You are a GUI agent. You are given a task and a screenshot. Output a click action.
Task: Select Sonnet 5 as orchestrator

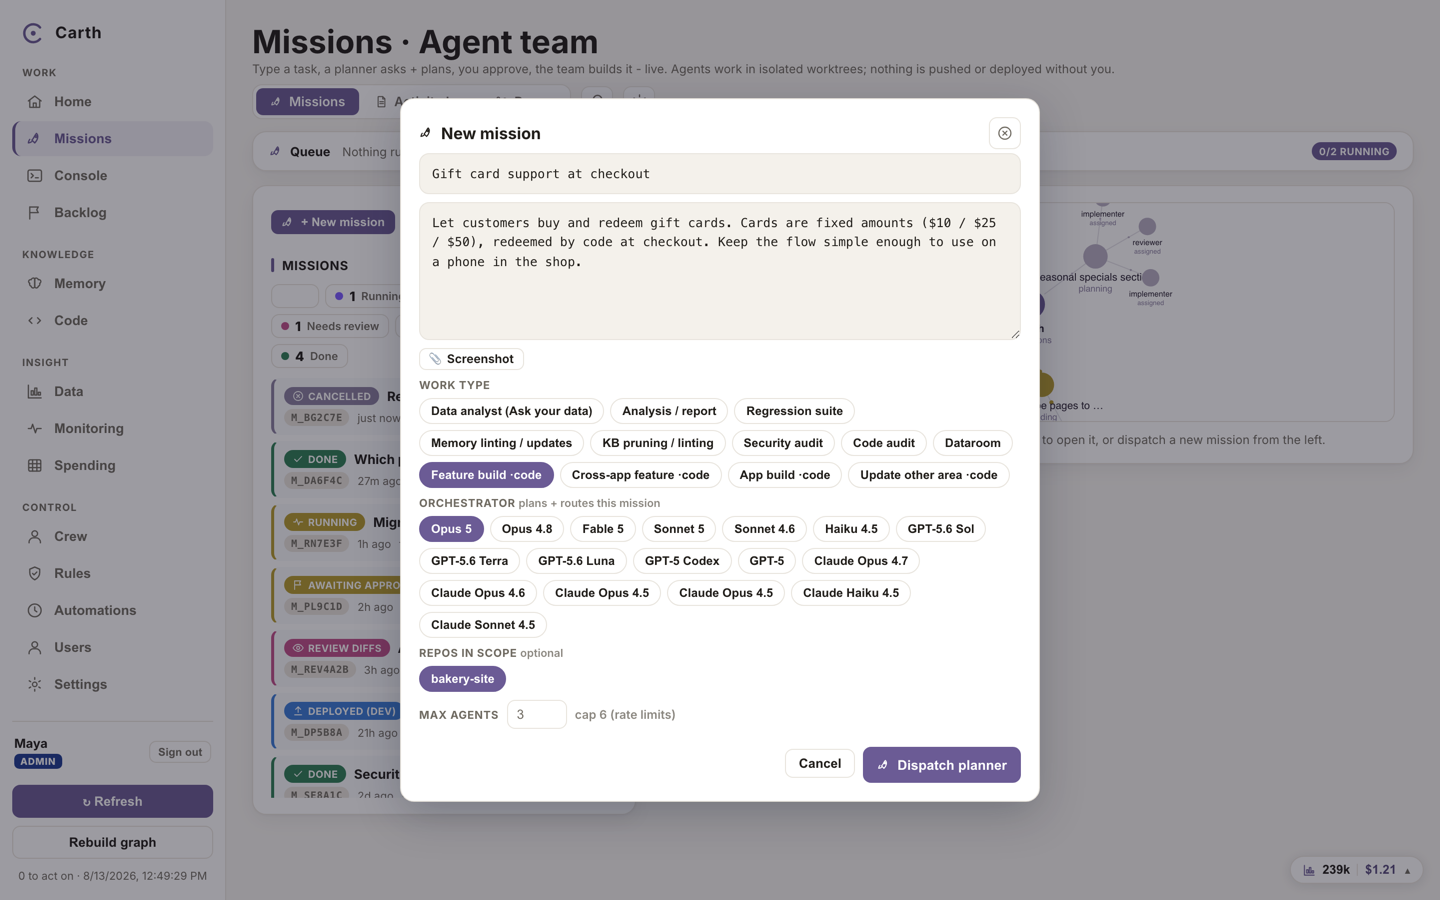coord(679,529)
